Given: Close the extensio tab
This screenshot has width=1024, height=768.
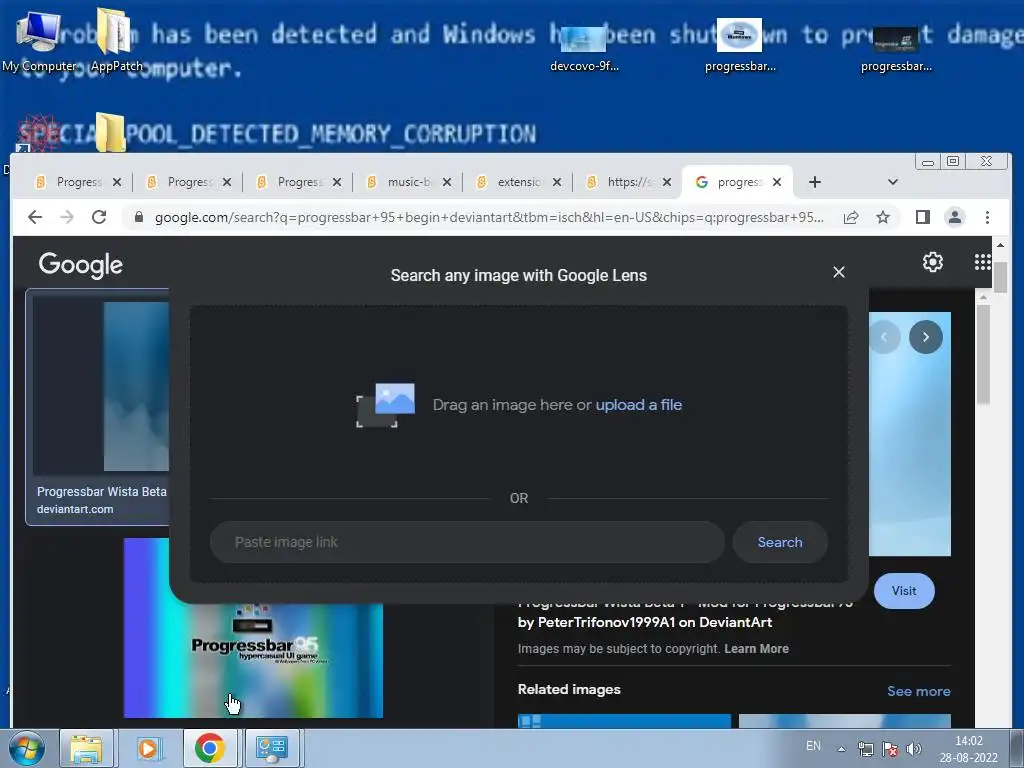Looking at the screenshot, I should pos(556,182).
